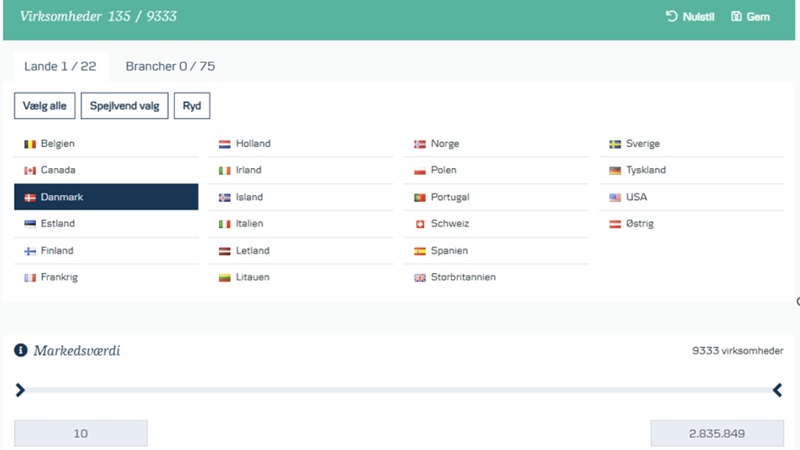Click the maximum value field showing 2.835.849

click(x=716, y=433)
